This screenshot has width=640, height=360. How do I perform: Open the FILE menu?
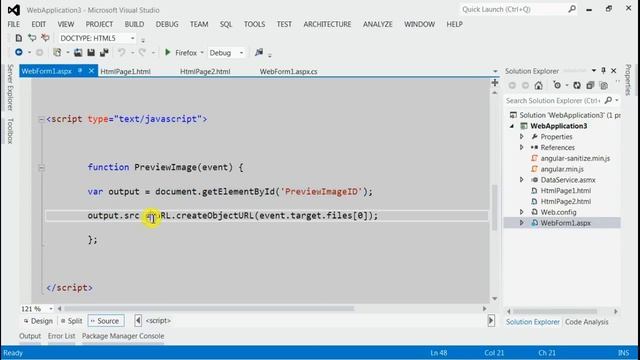[13, 24]
